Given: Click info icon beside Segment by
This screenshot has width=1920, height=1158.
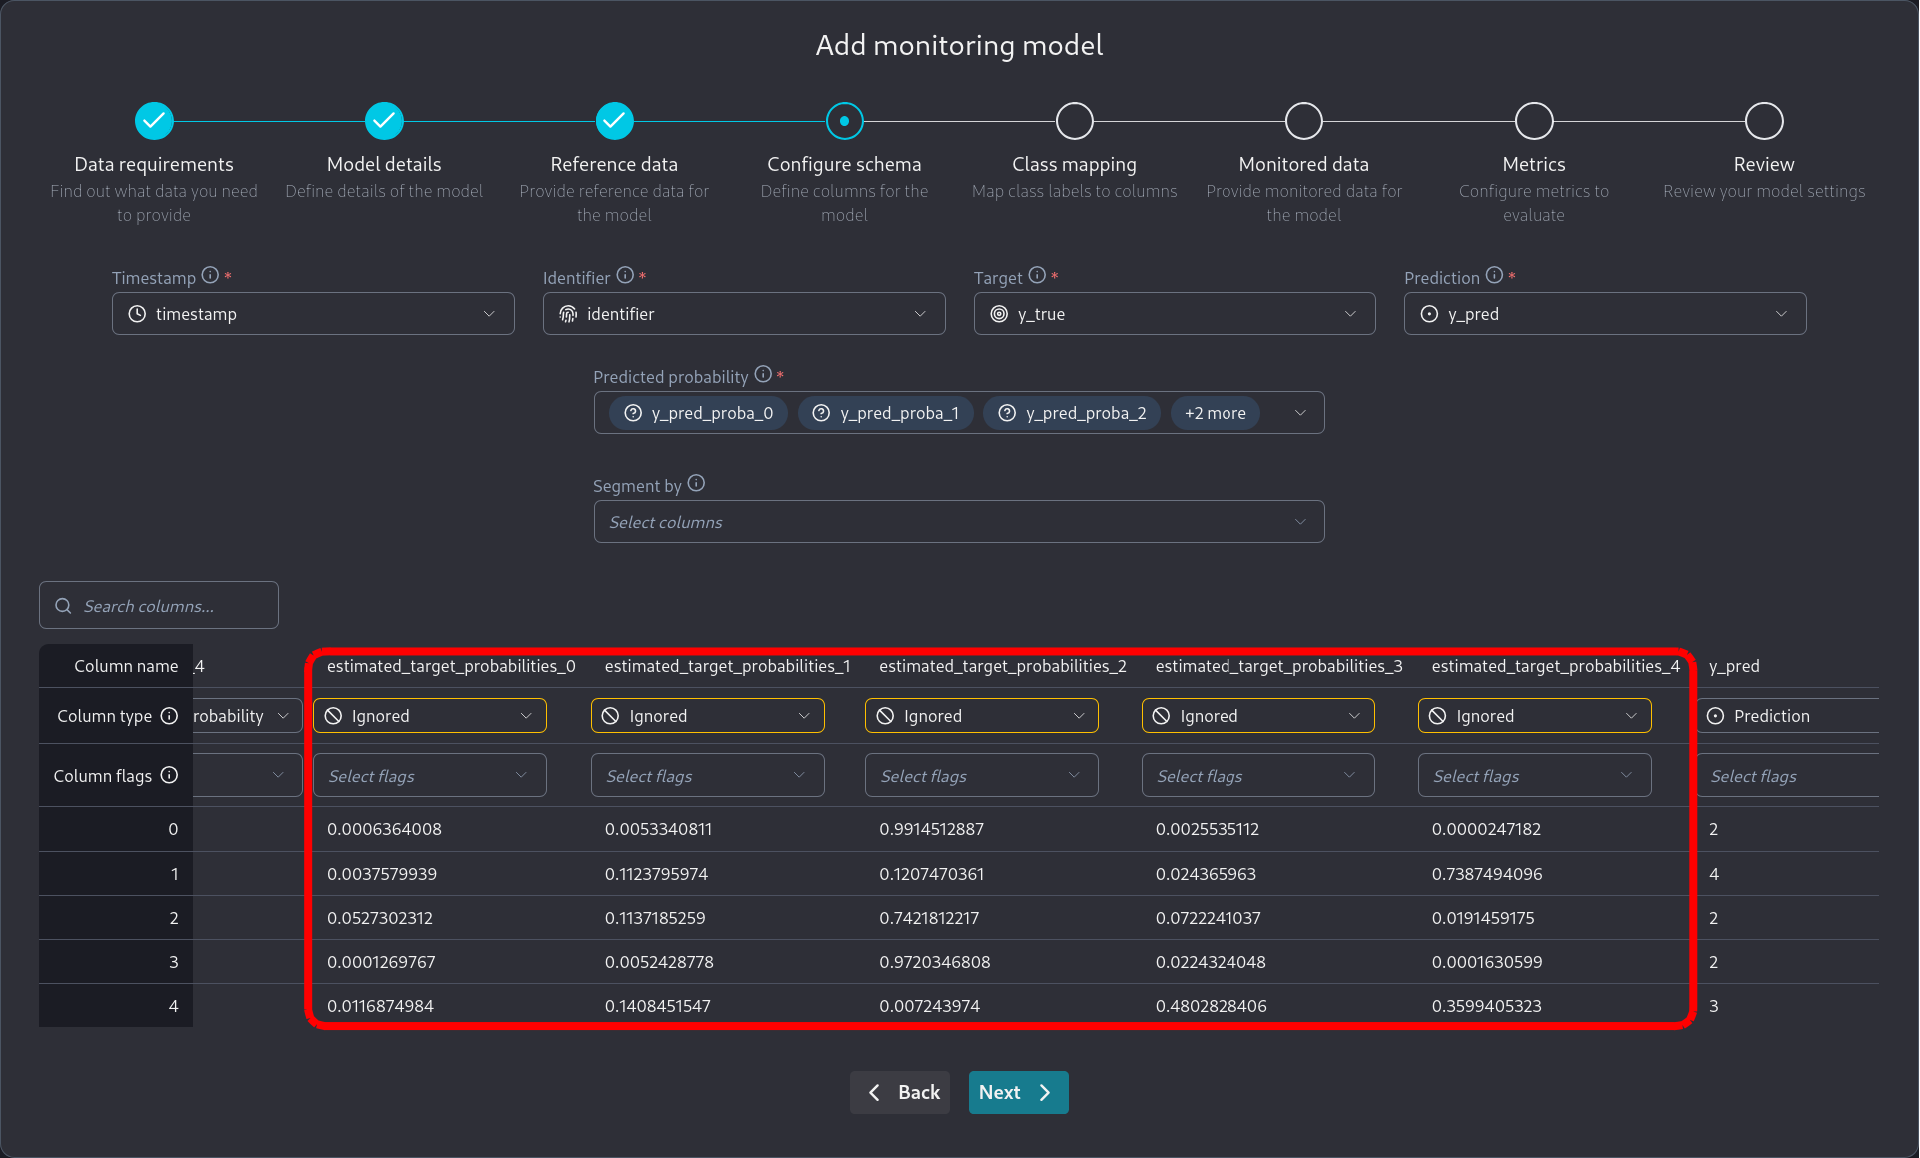Looking at the screenshot, I should tap(696, 483).
